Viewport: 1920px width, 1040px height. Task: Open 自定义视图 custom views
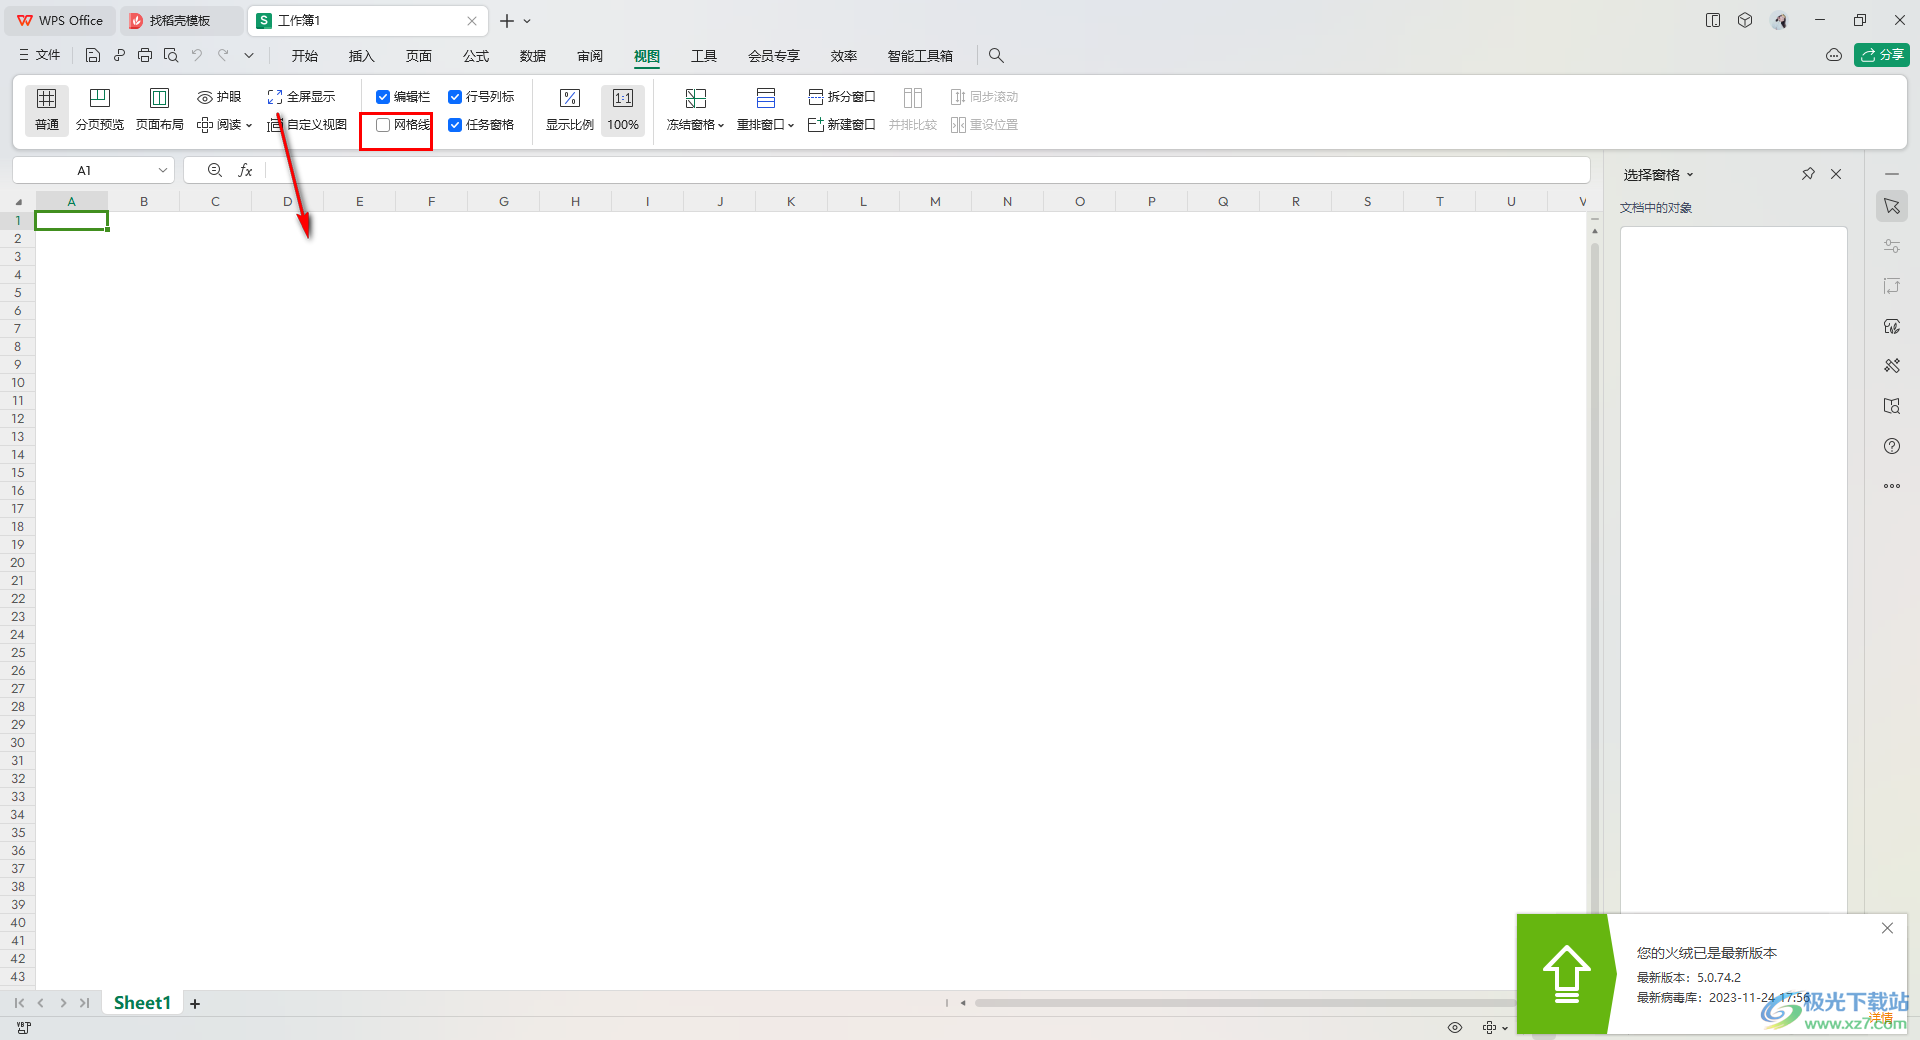point(307,125)
